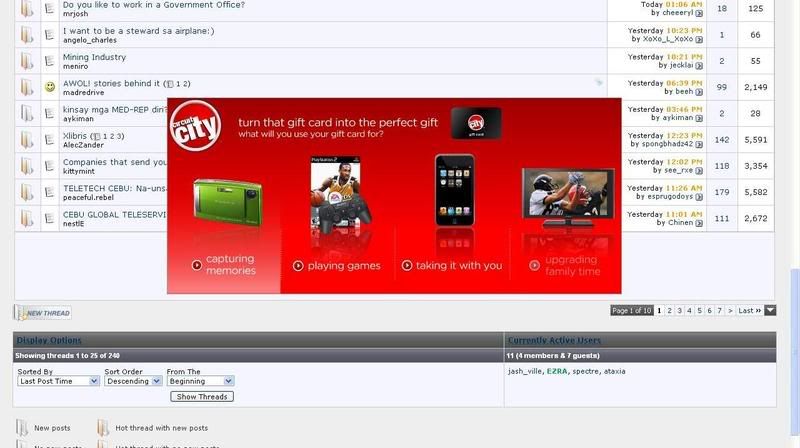Click the green camera image in ad

tap(228, 202)
